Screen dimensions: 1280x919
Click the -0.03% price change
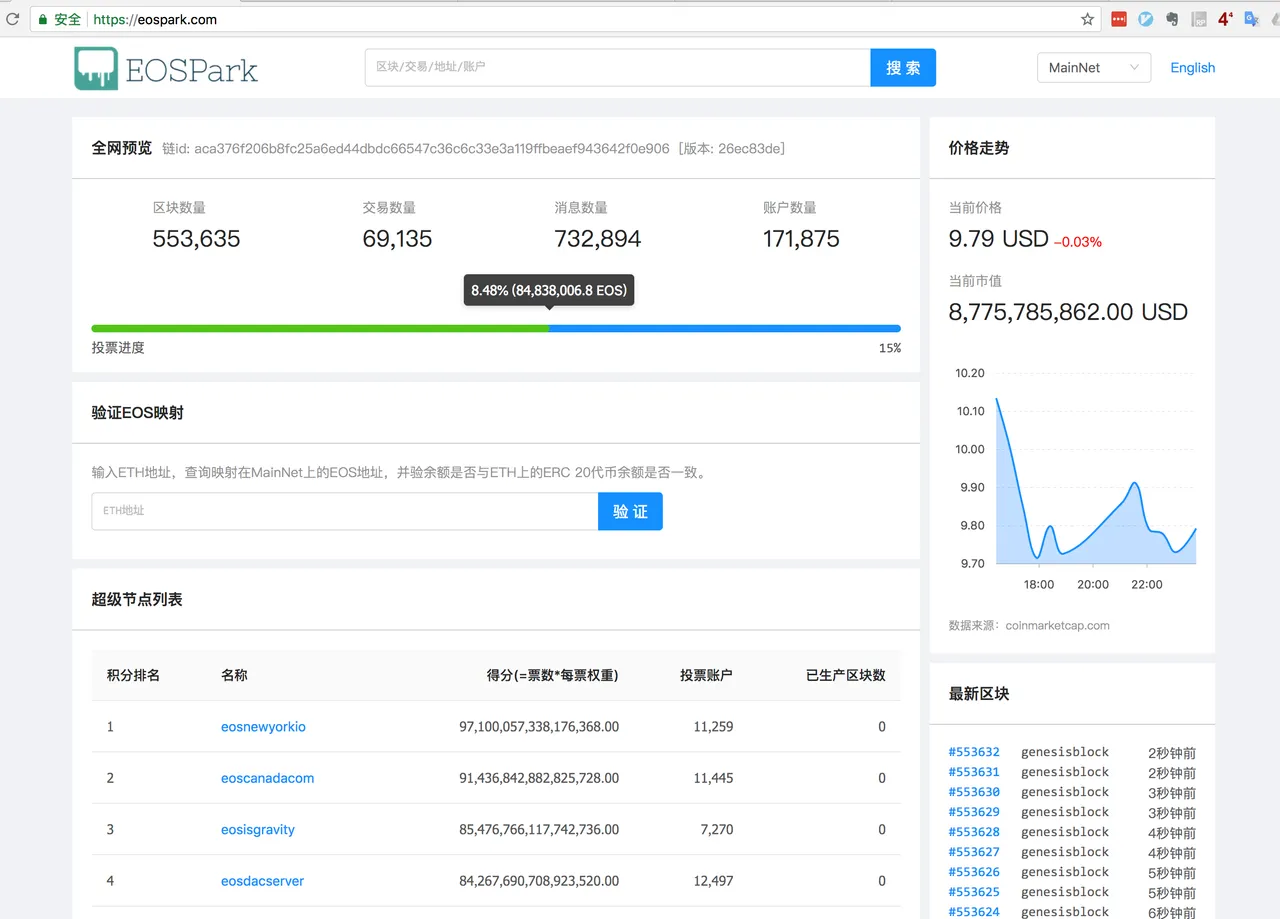pos(1078,242)
